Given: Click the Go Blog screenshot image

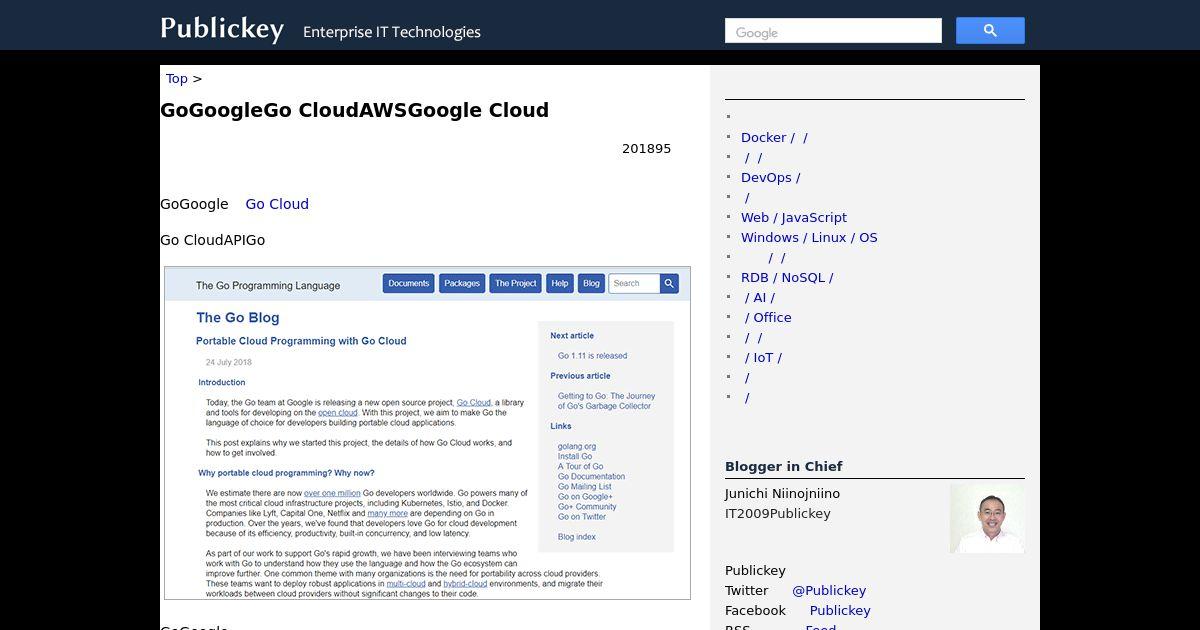Looking at the screenshot, I should (427, 433).
